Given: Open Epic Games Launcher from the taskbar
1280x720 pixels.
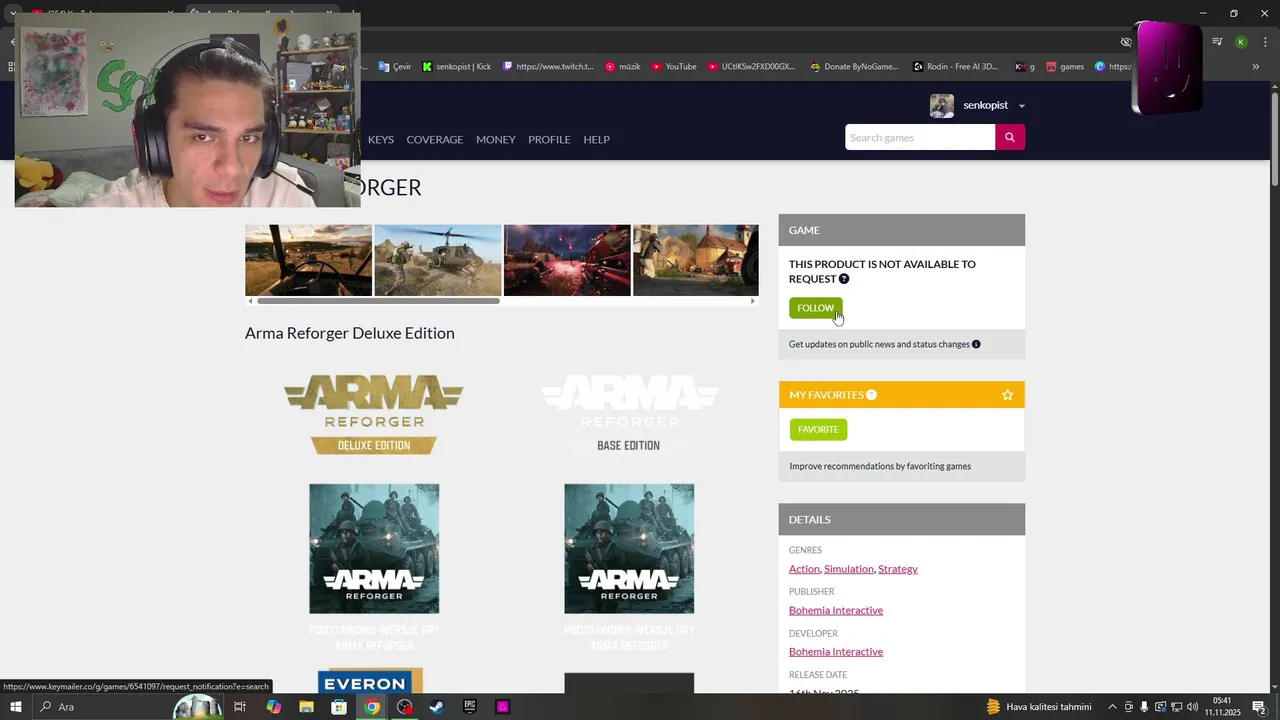Looking at the screenshot, I should pyautogui.click(x=470, y=707).
